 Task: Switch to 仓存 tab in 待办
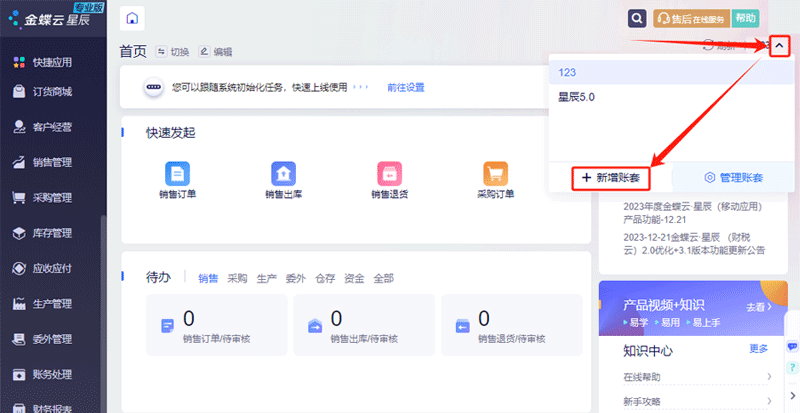(325, 278)
